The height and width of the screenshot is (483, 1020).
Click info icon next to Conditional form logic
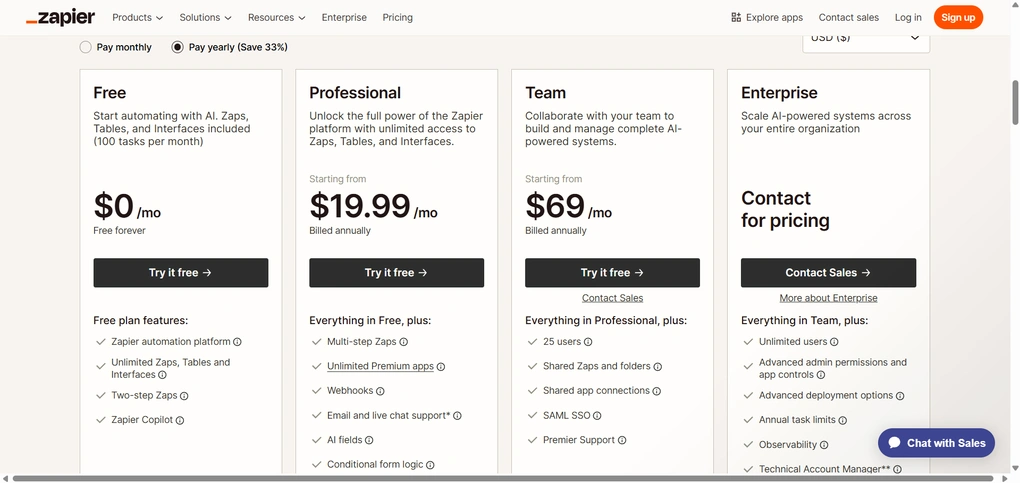click(x=430, y=465)
